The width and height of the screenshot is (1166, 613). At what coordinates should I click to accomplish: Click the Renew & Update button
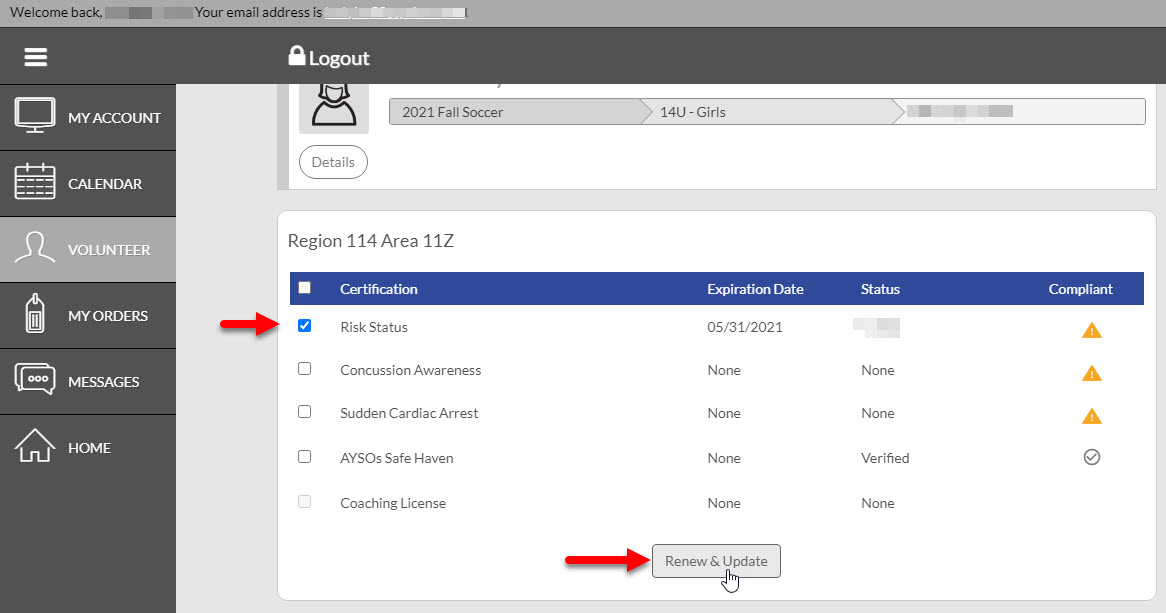point(716,561)
